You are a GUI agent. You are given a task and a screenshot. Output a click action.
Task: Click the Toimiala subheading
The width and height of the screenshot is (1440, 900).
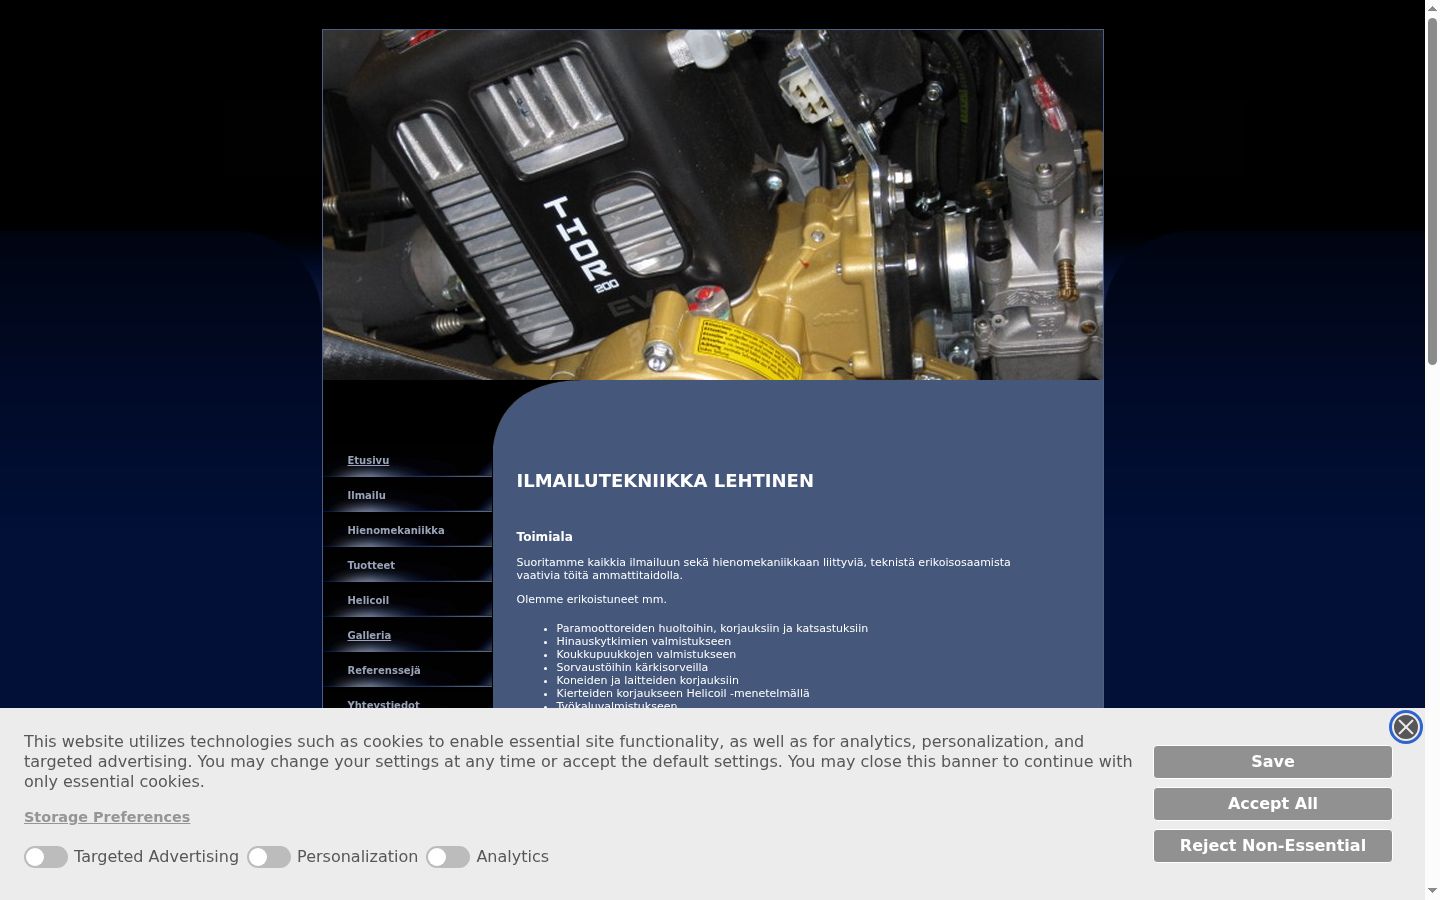(x=544, y=537)
